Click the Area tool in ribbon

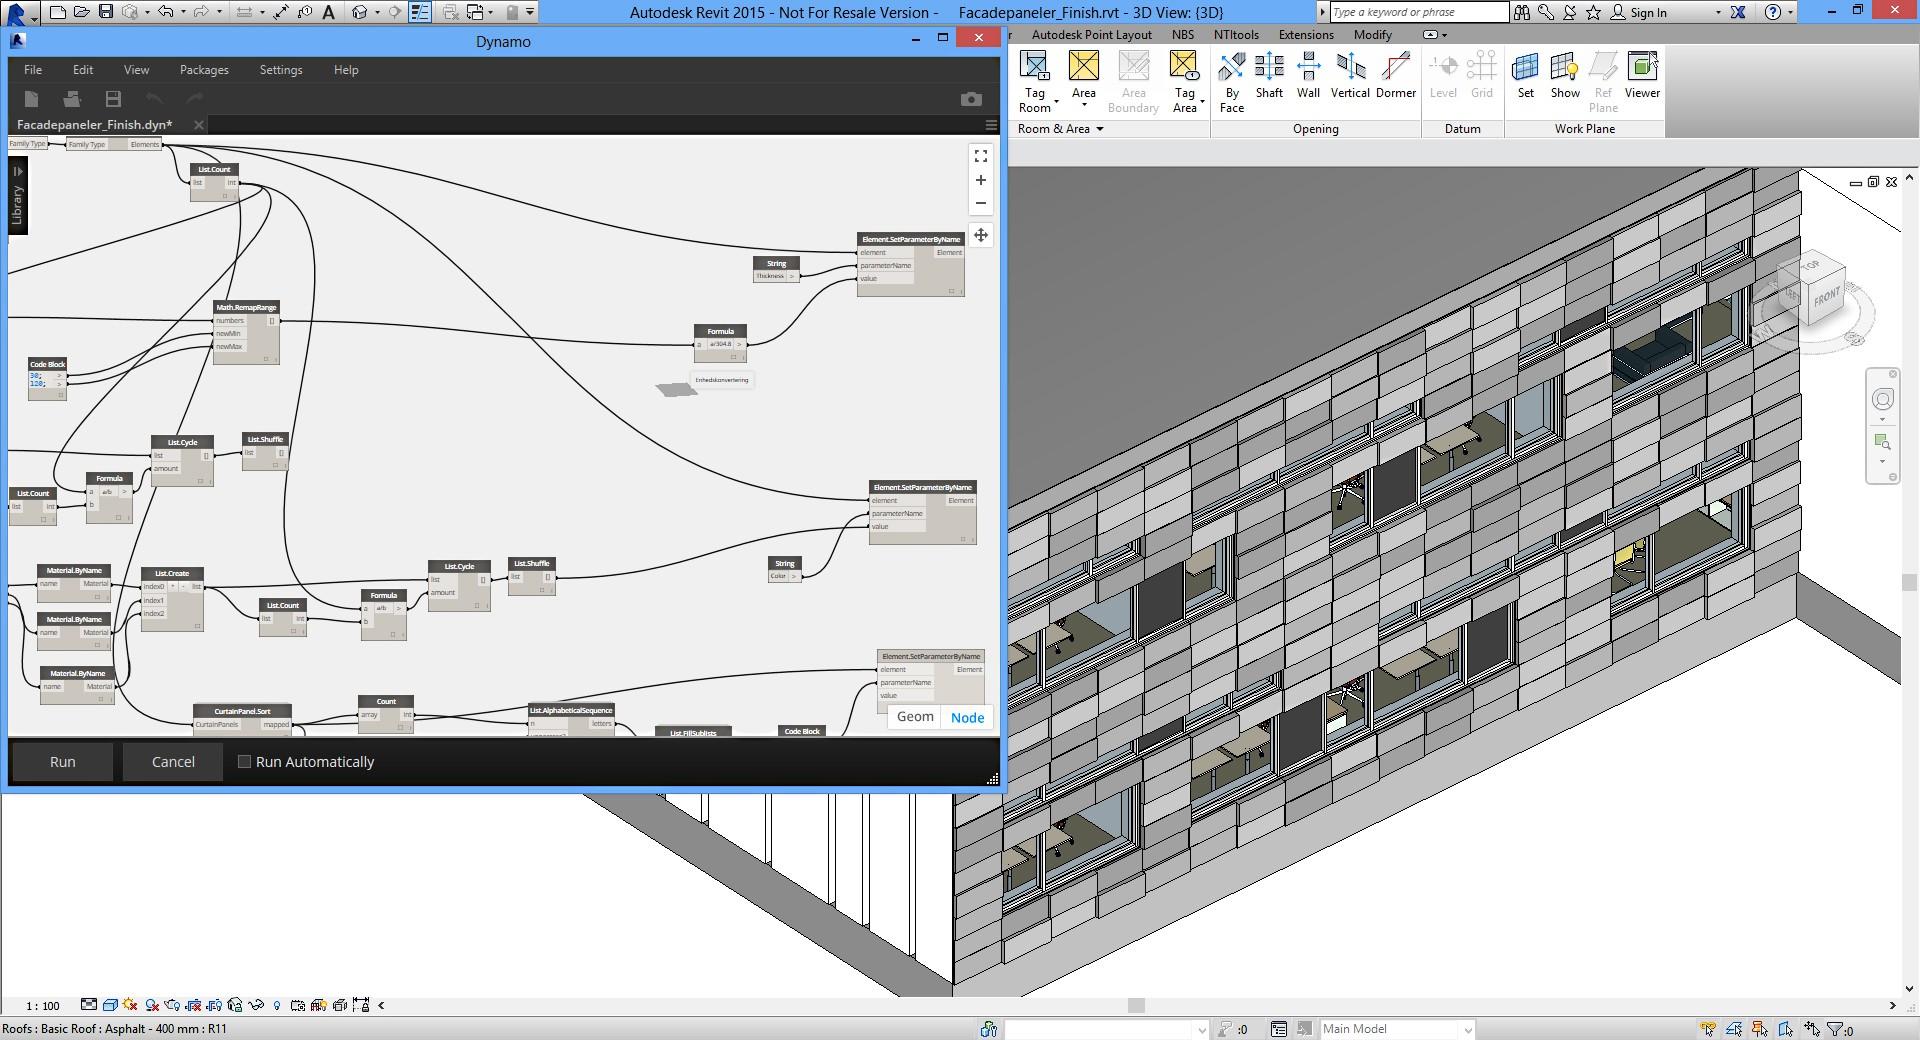coord(1083,82)
